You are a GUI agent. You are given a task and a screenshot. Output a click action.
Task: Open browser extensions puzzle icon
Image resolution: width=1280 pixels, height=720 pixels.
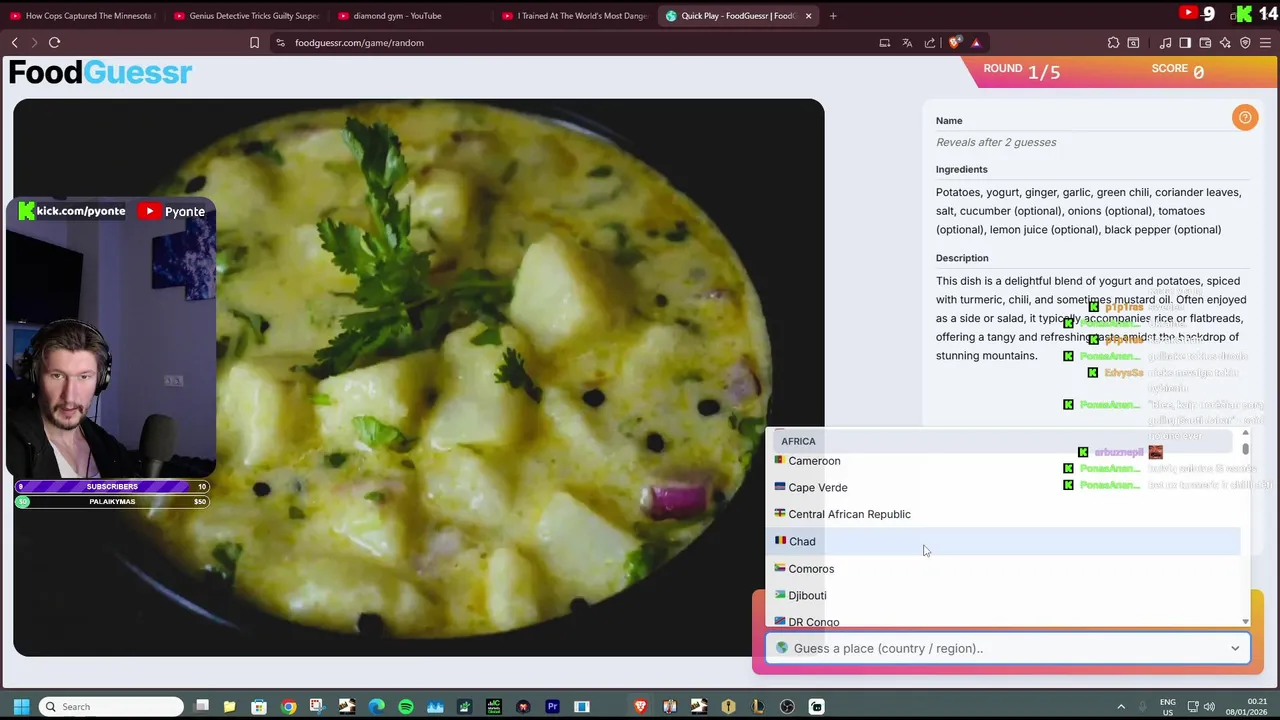pos(1113,43)
